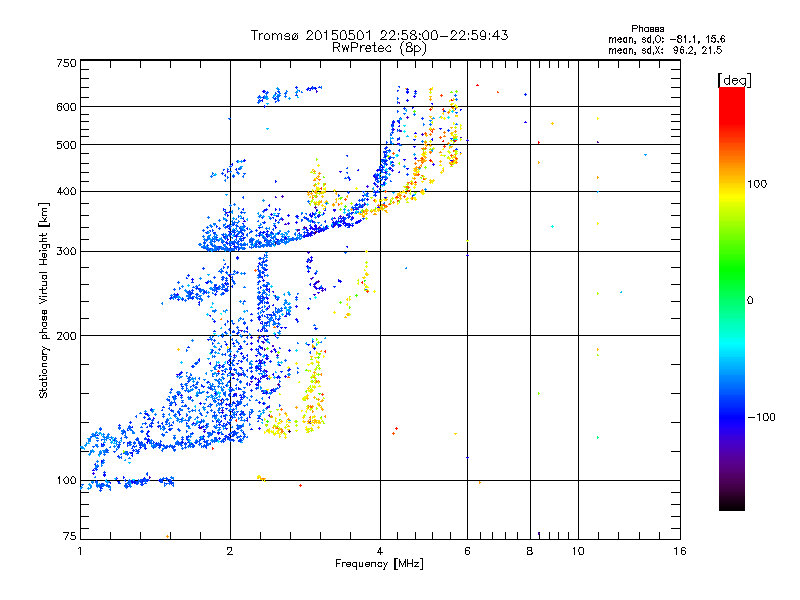Click the y-axis '100' tick label

(66, 480)
